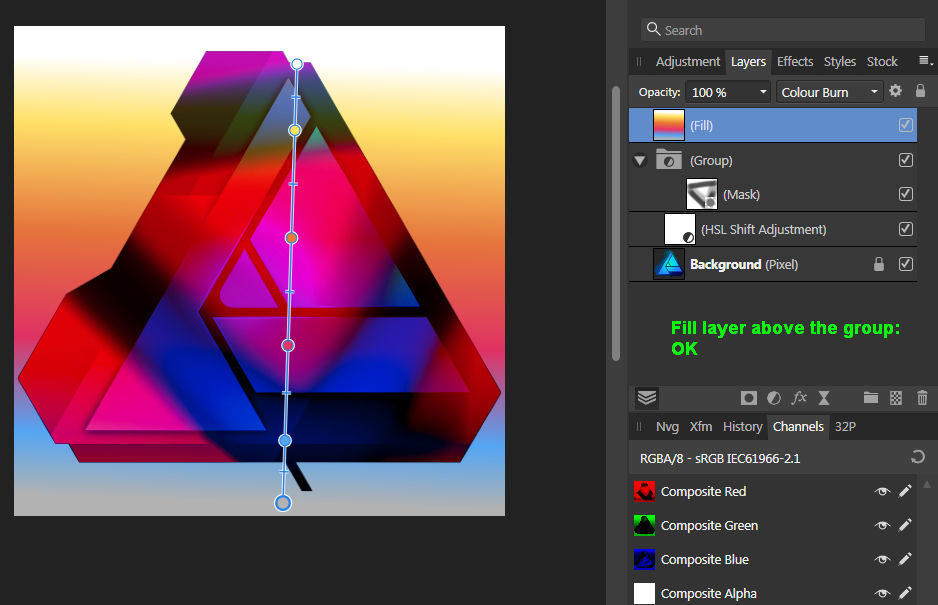Click in the Search input field
This screenshot has width=938, height=605.
click(783, 30)
